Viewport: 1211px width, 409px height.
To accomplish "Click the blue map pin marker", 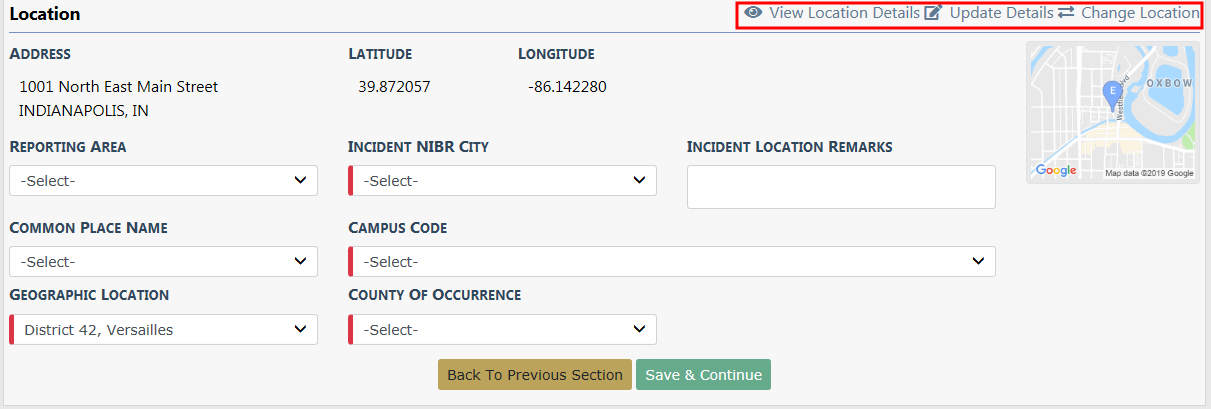I will coord(1110,93).
